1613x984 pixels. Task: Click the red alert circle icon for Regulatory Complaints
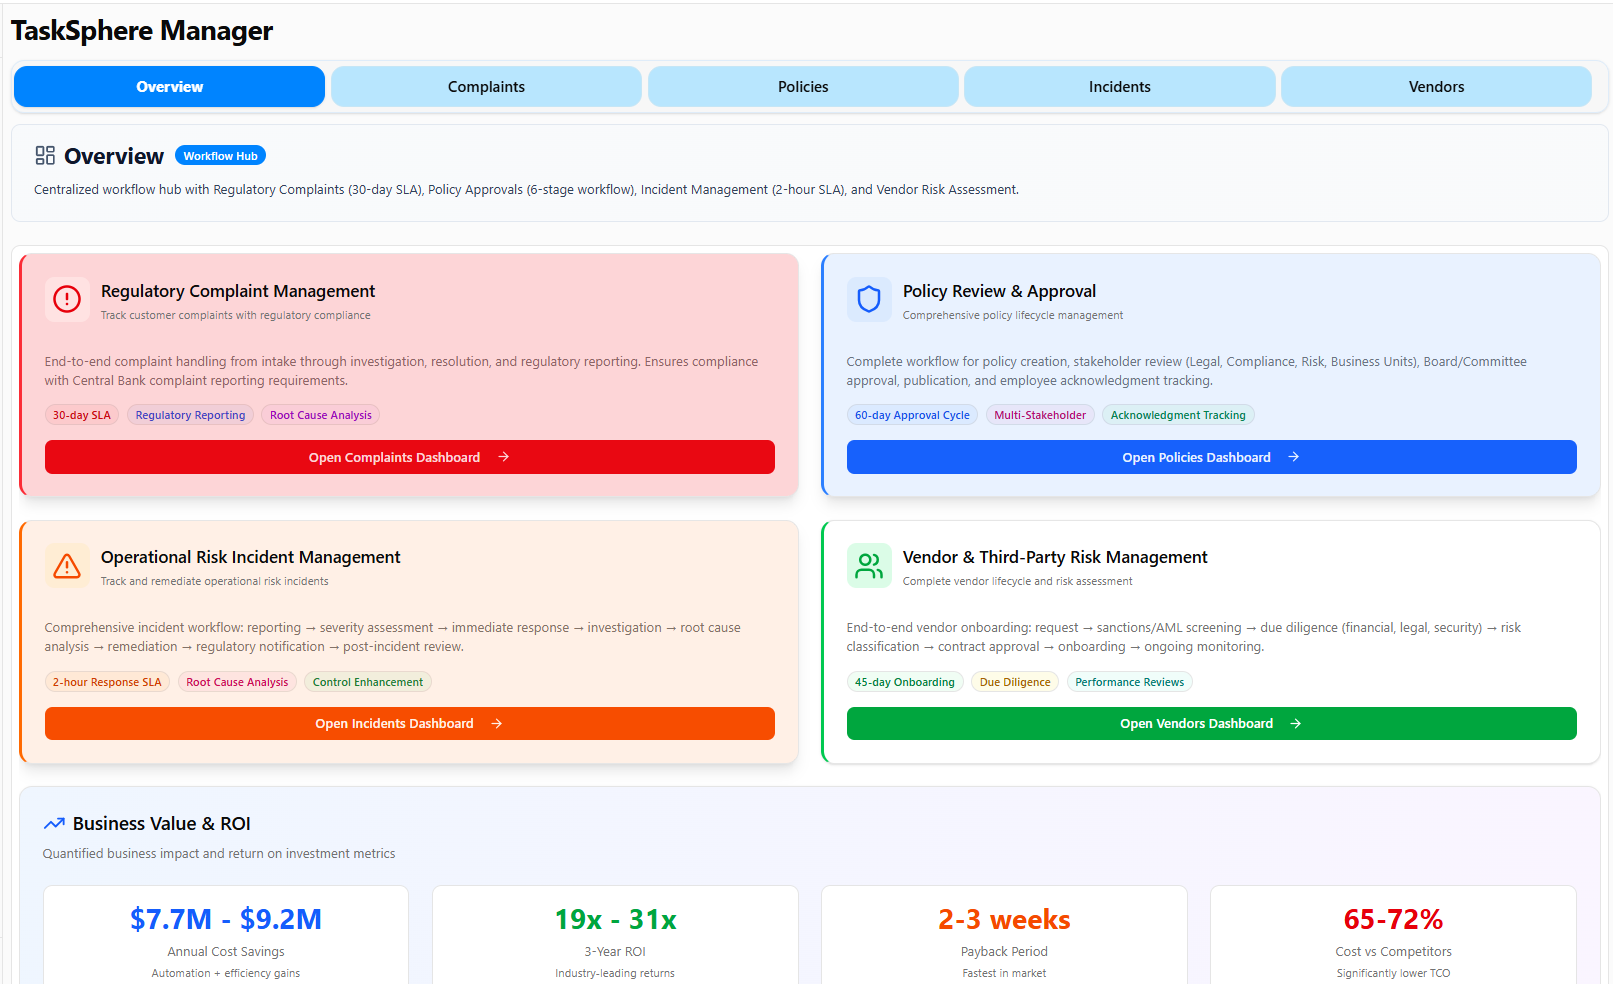point(67,299)
